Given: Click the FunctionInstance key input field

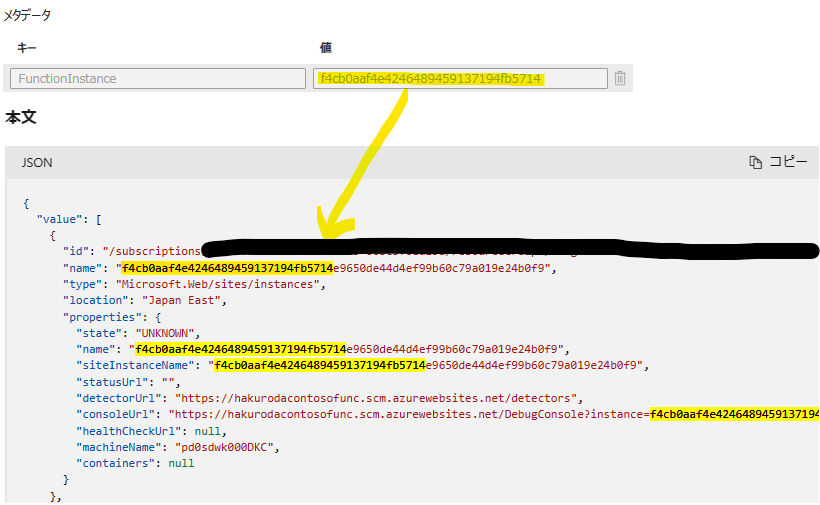Looking at the screenshot, I should coord(156,78).
